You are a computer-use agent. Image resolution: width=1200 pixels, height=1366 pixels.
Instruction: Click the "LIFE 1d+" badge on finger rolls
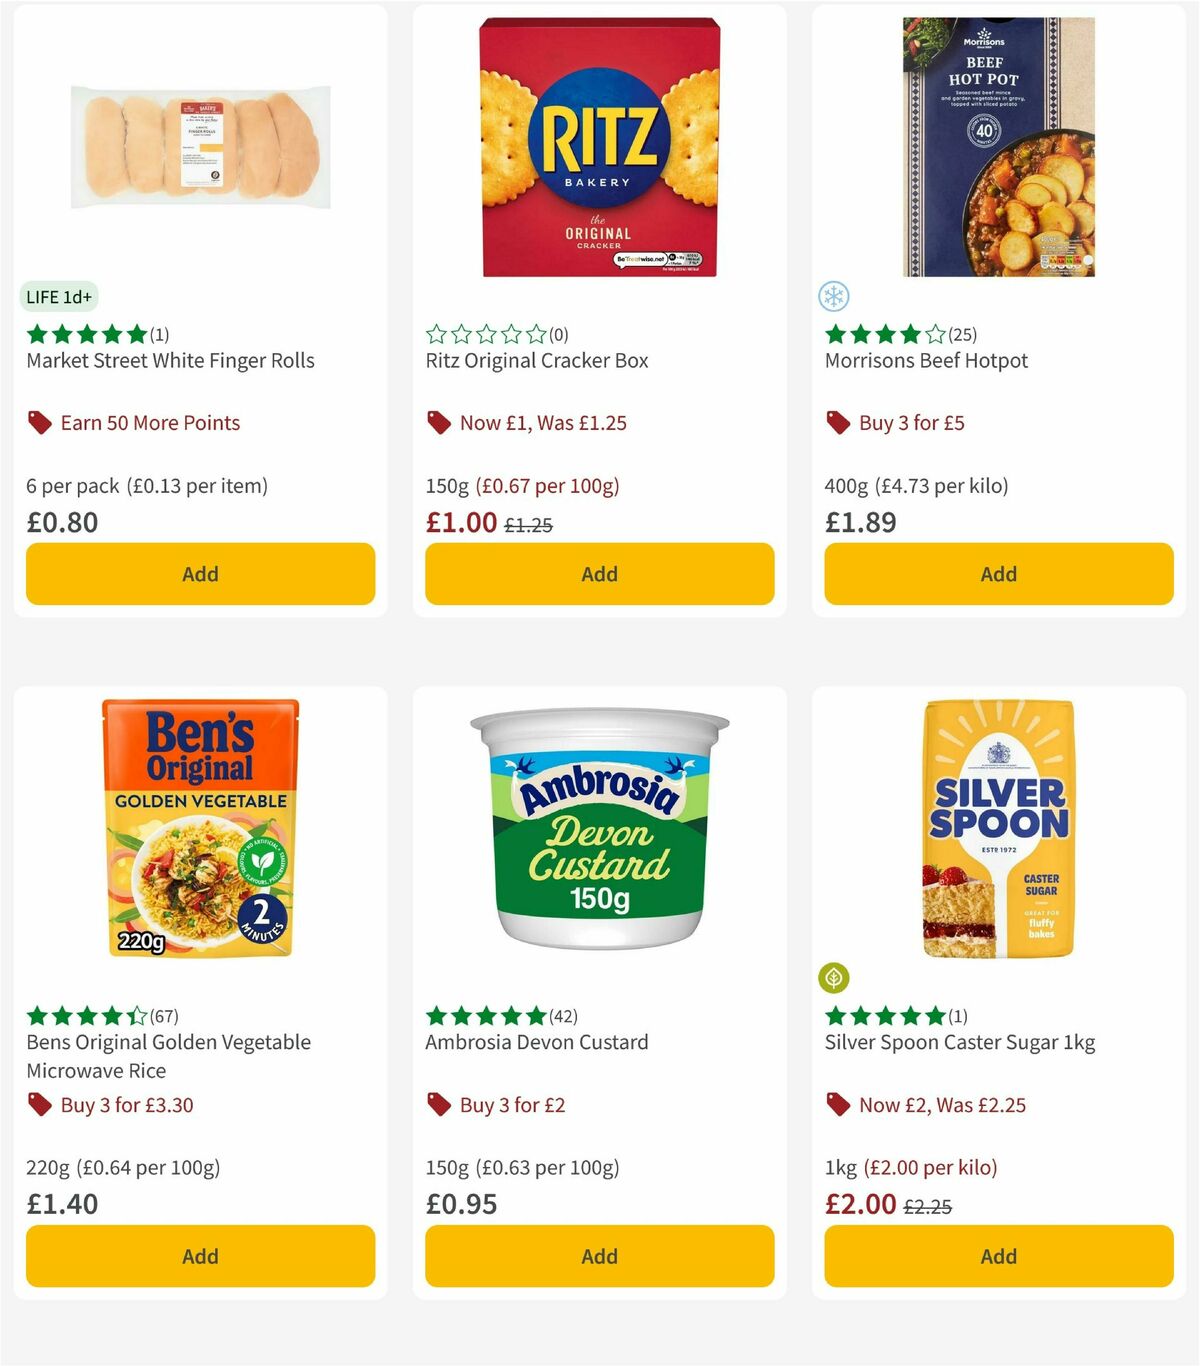(x=59, y=297)
